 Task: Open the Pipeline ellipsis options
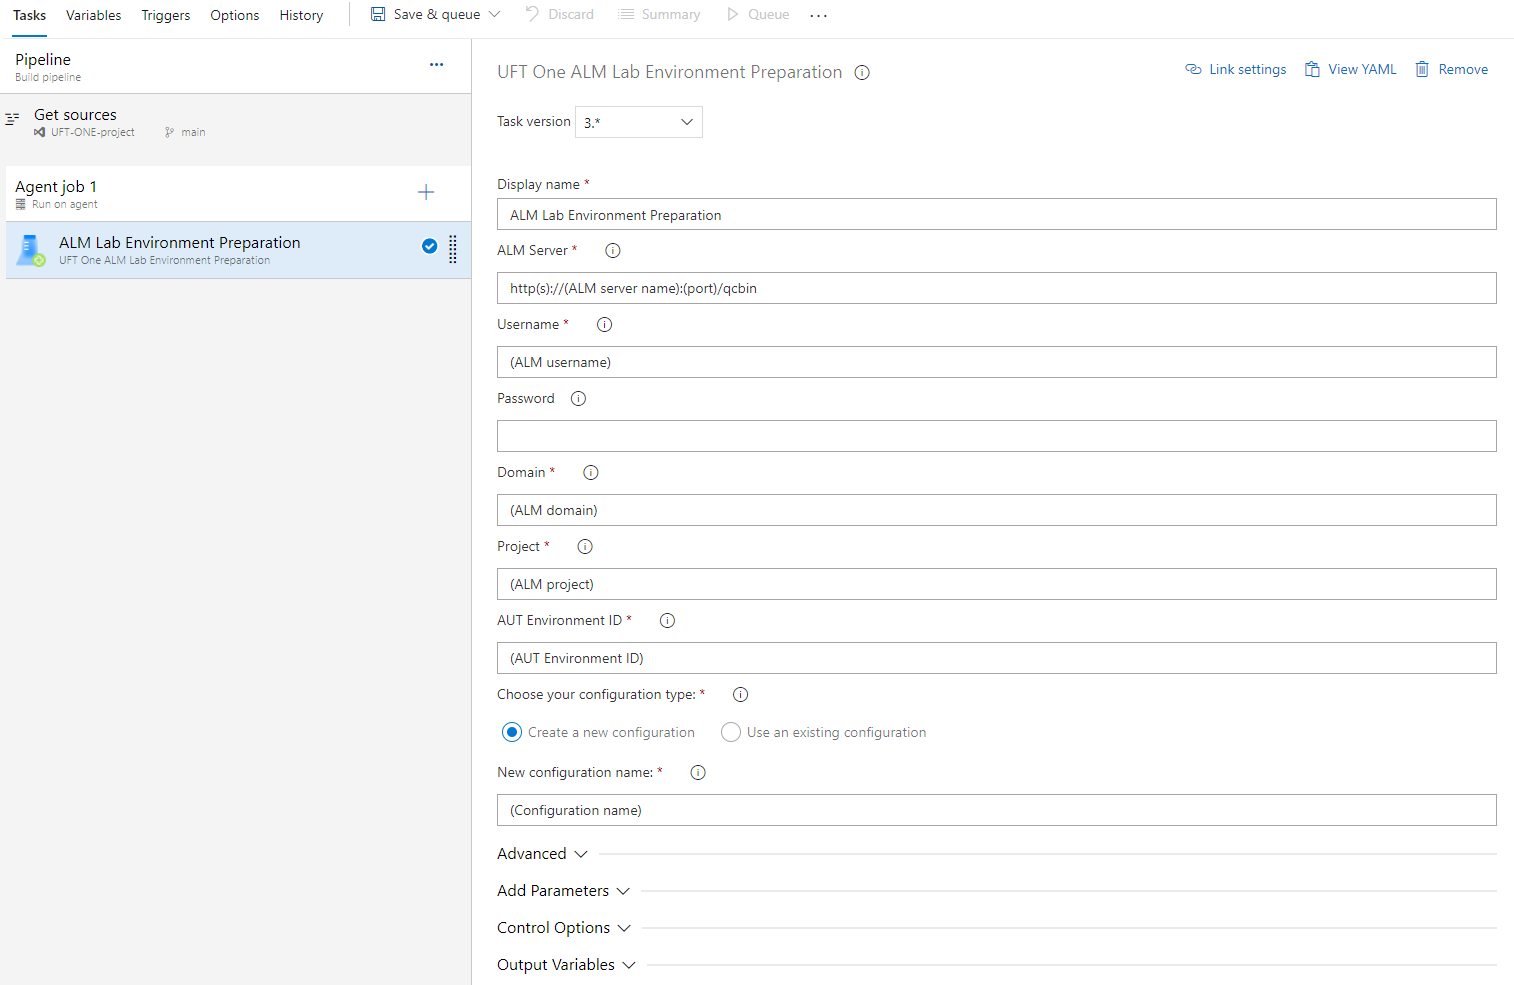[436, 65]
